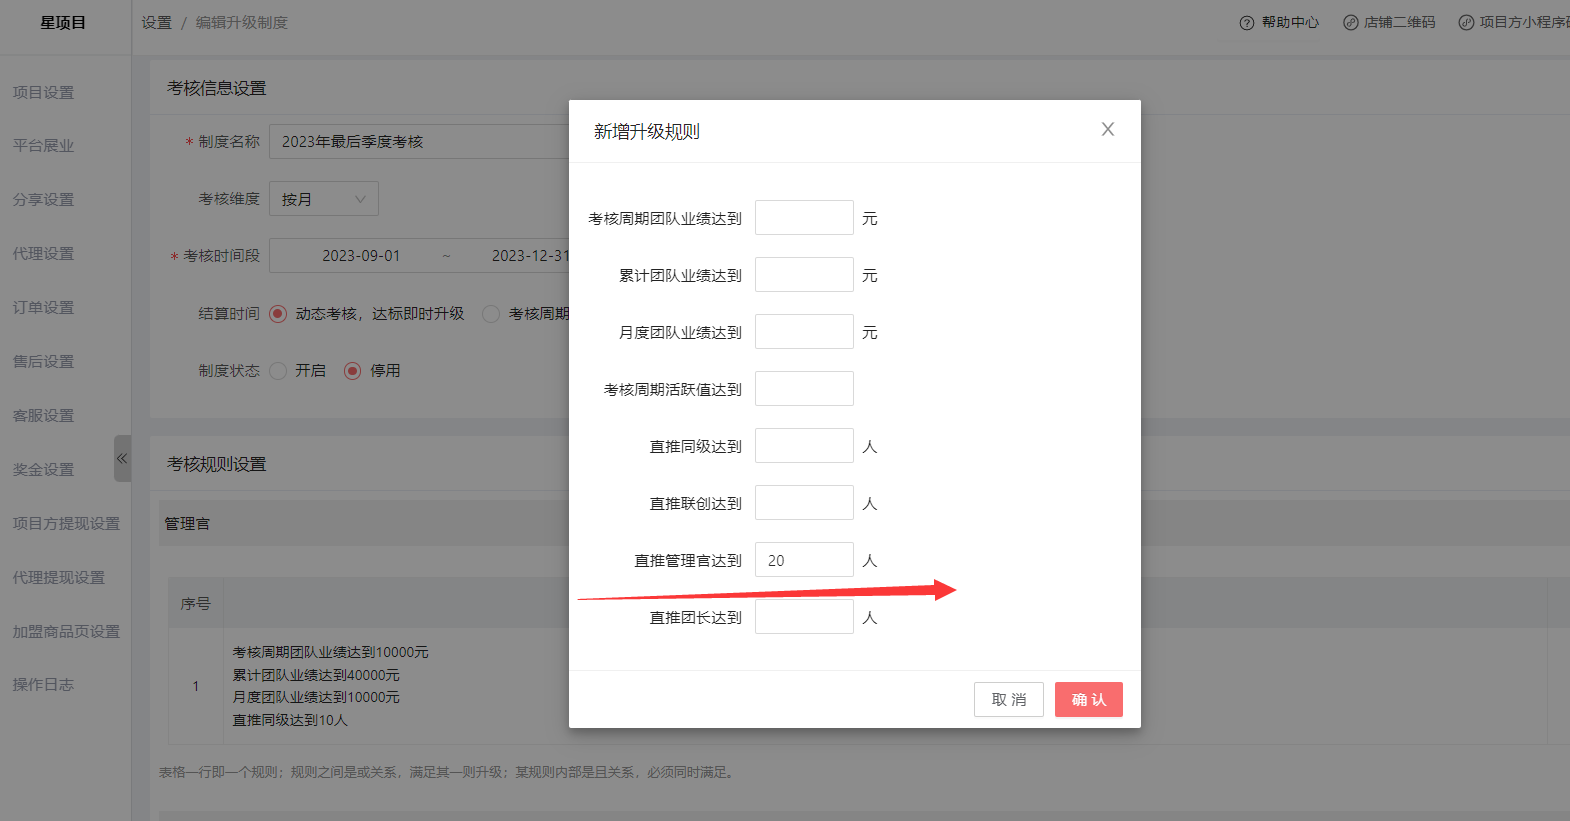The image size is (1570, 821).
Task: Click the 设置 breadcrumb link
Action: pyautogui.click(x=156, y=23)
